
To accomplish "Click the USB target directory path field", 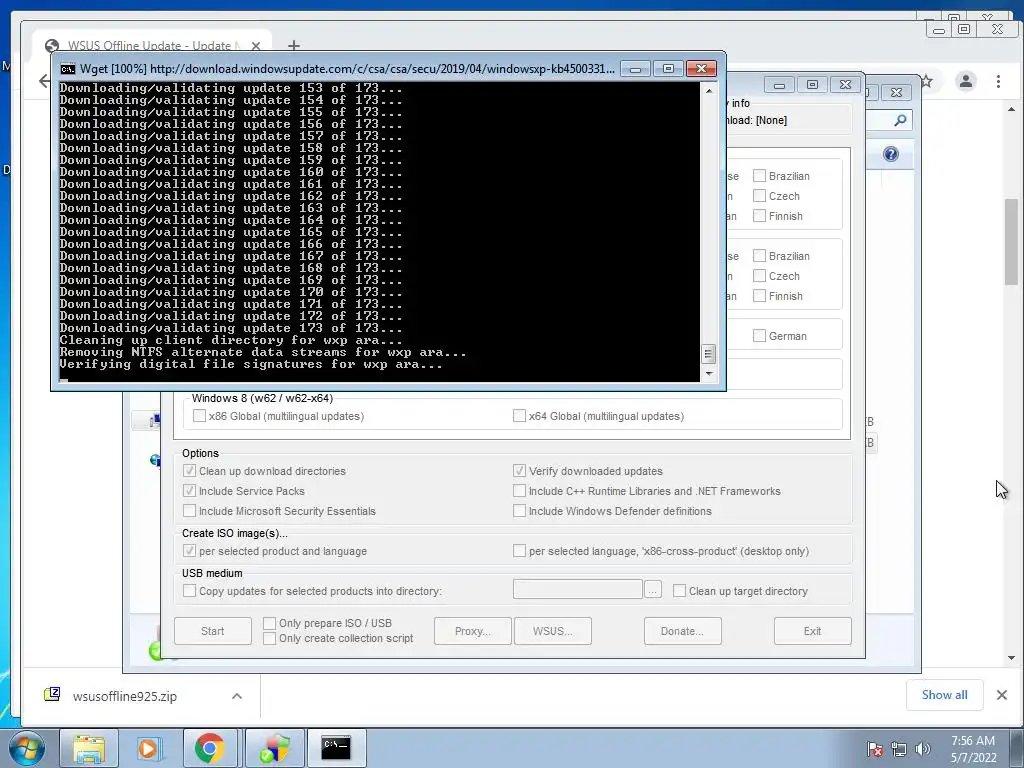I will [578, 589].
